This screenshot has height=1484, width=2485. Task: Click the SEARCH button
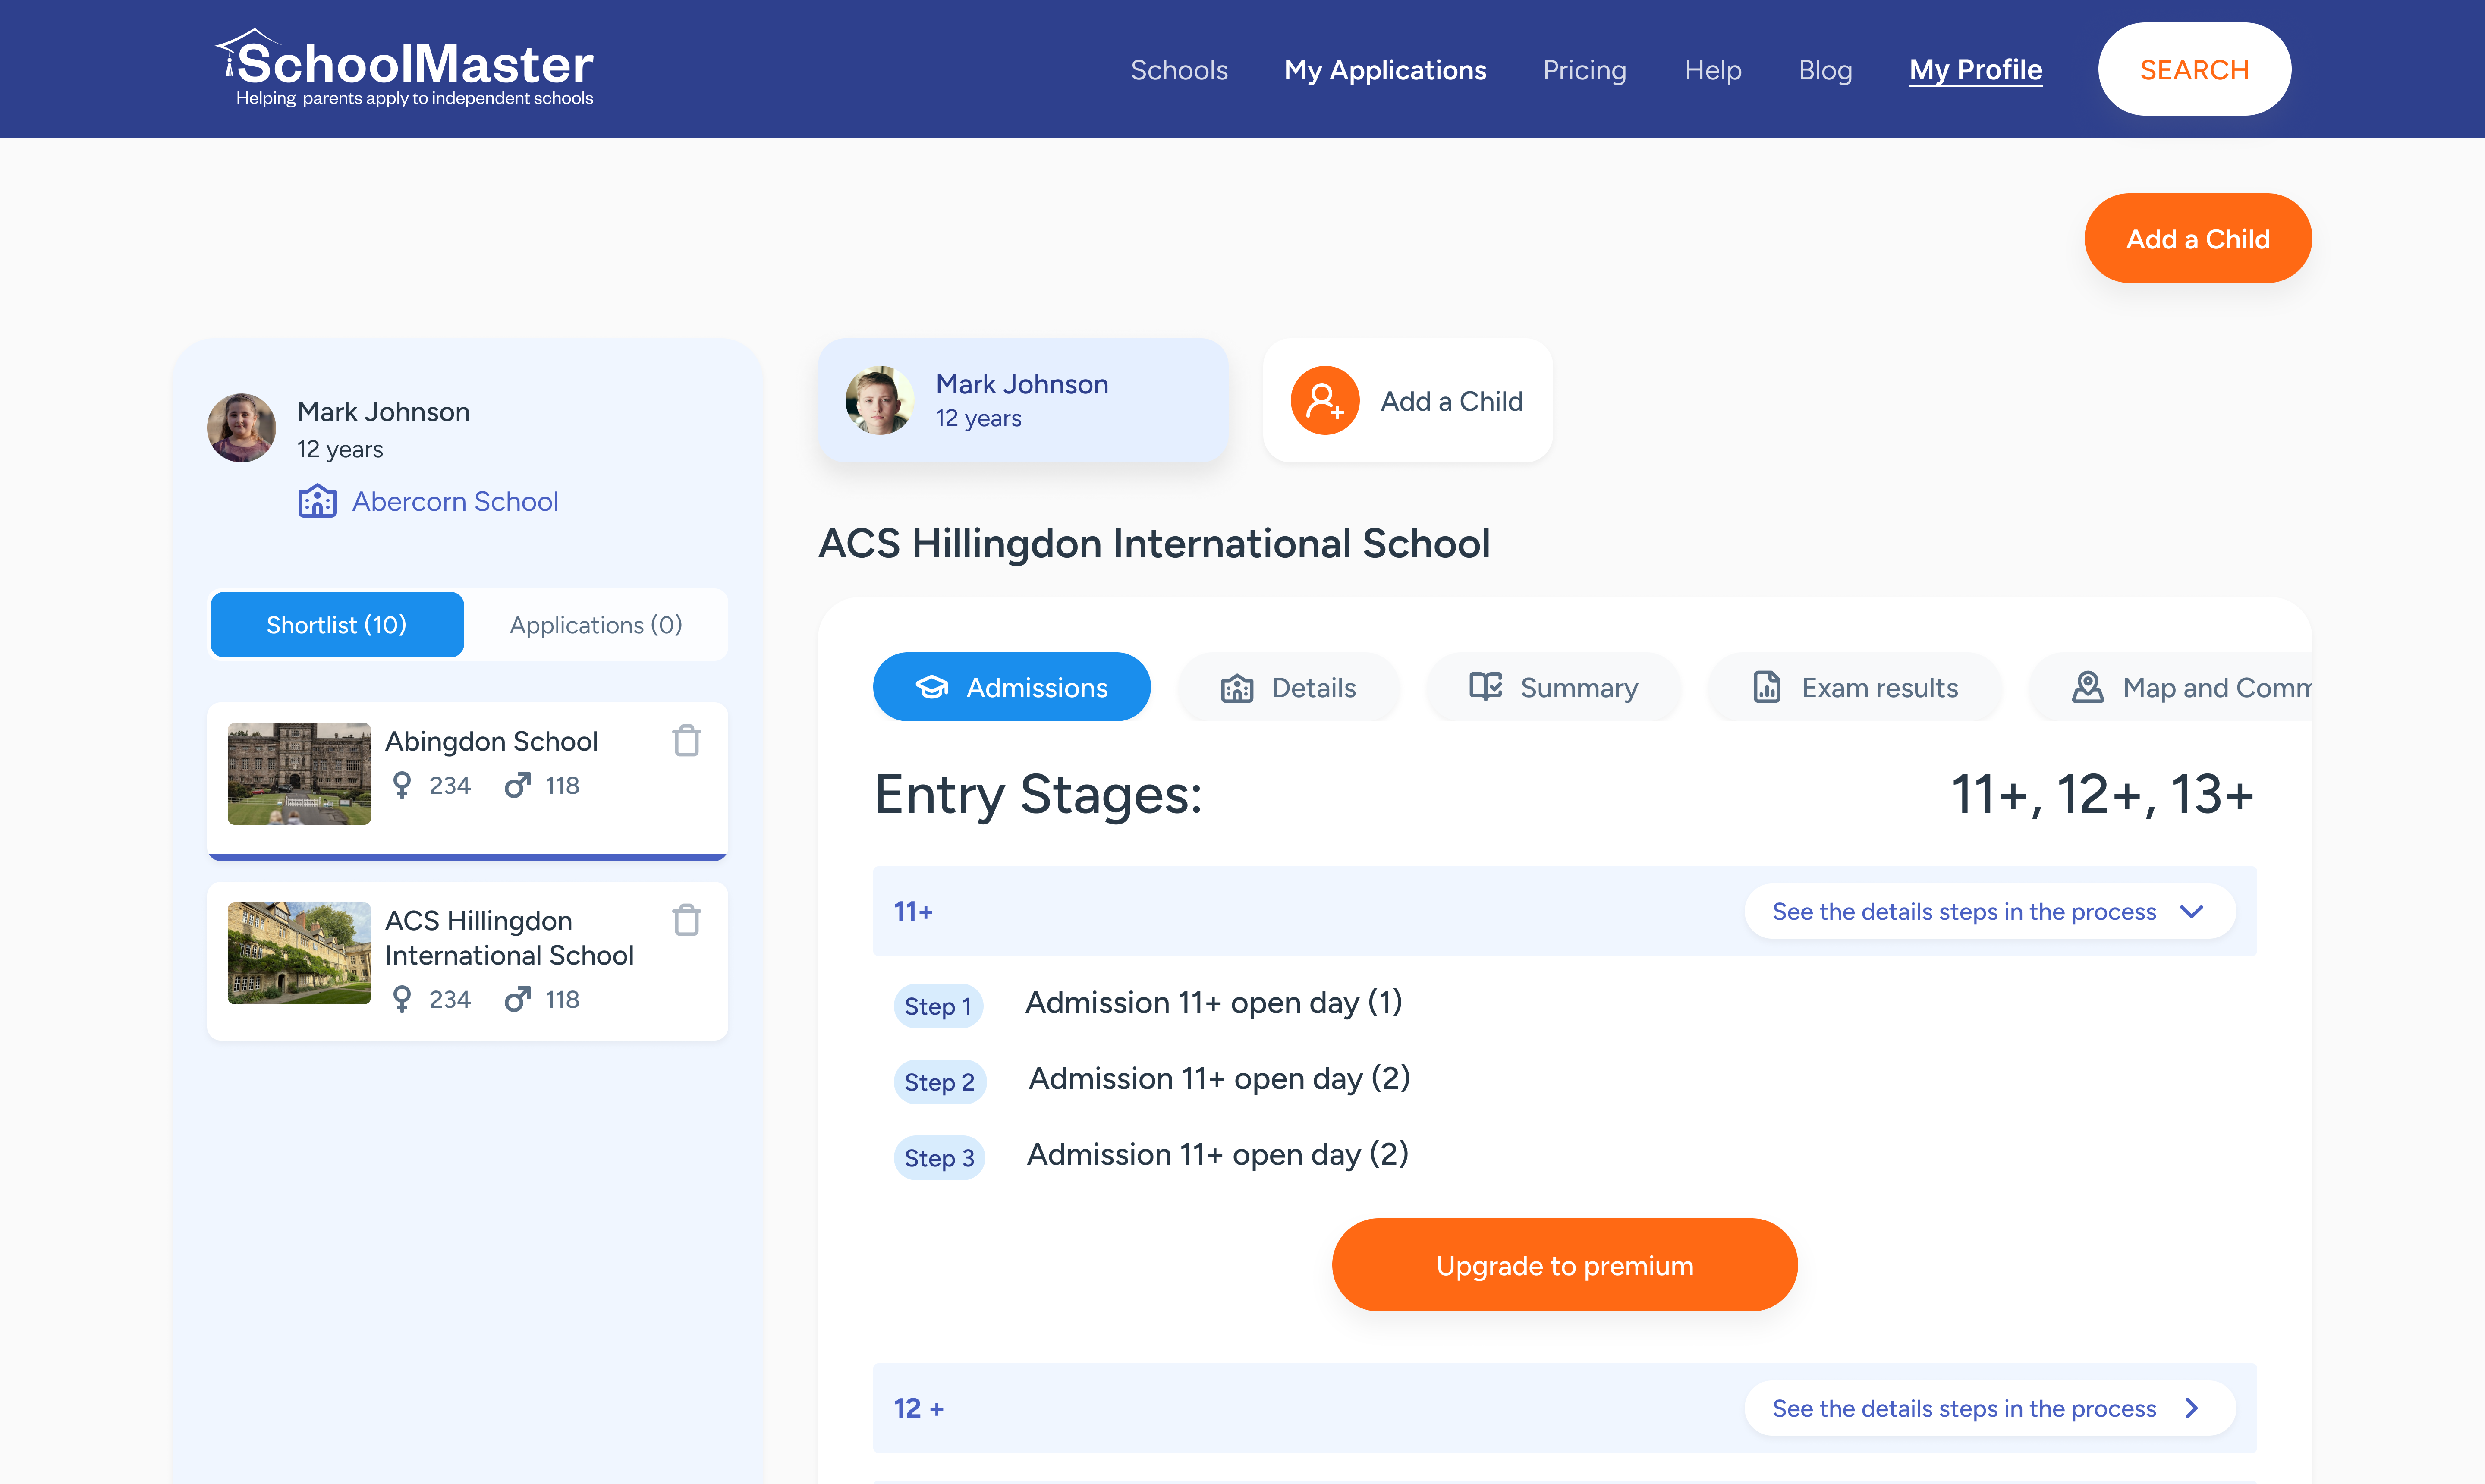[x=2194, y=69]
